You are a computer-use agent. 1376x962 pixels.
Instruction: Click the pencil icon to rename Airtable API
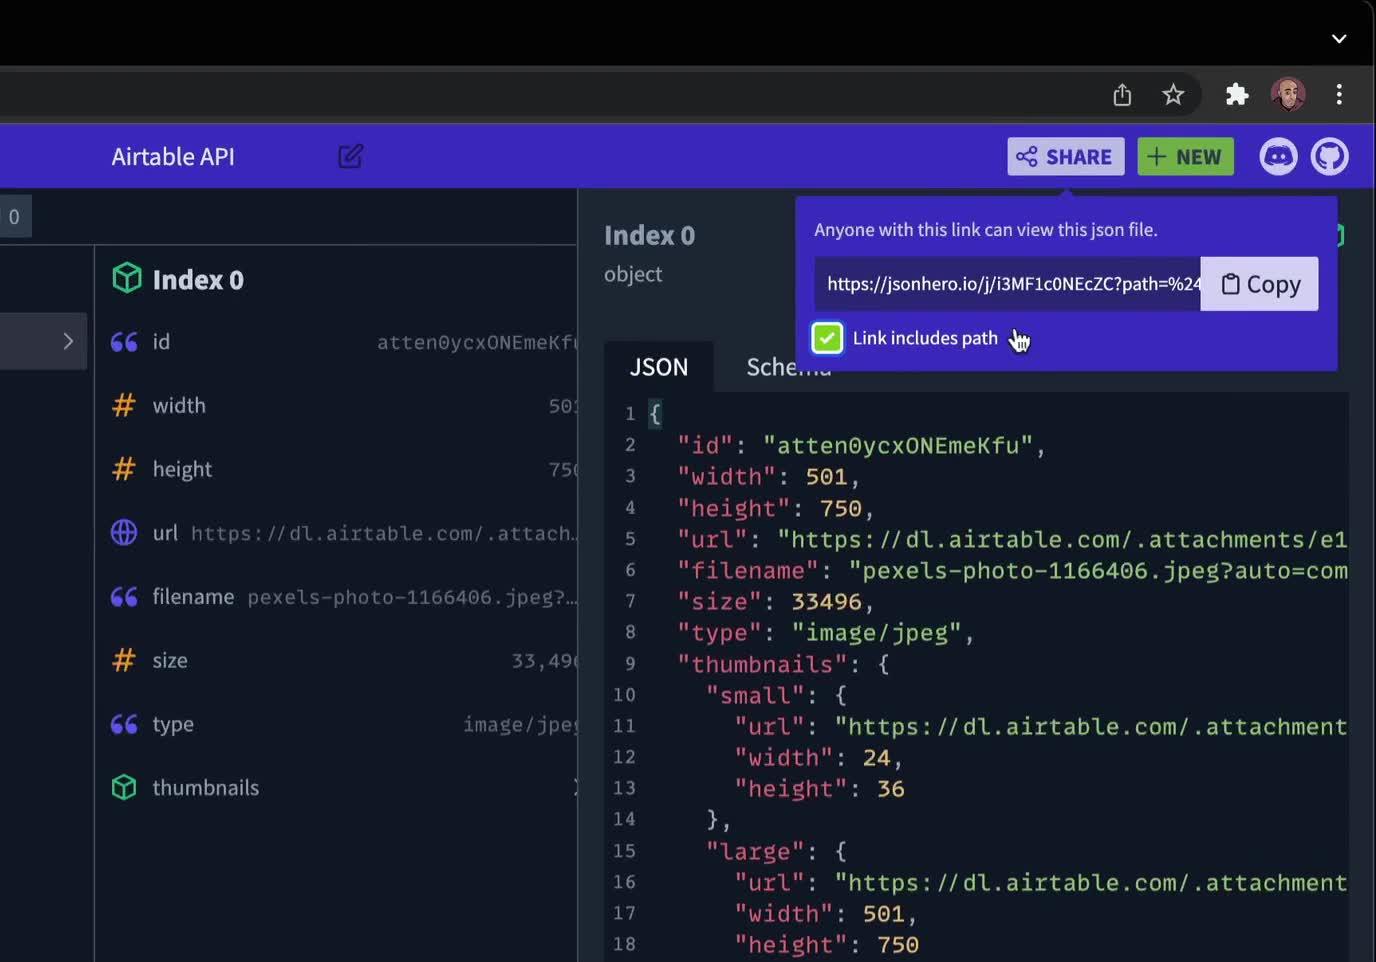click(350, 156)
